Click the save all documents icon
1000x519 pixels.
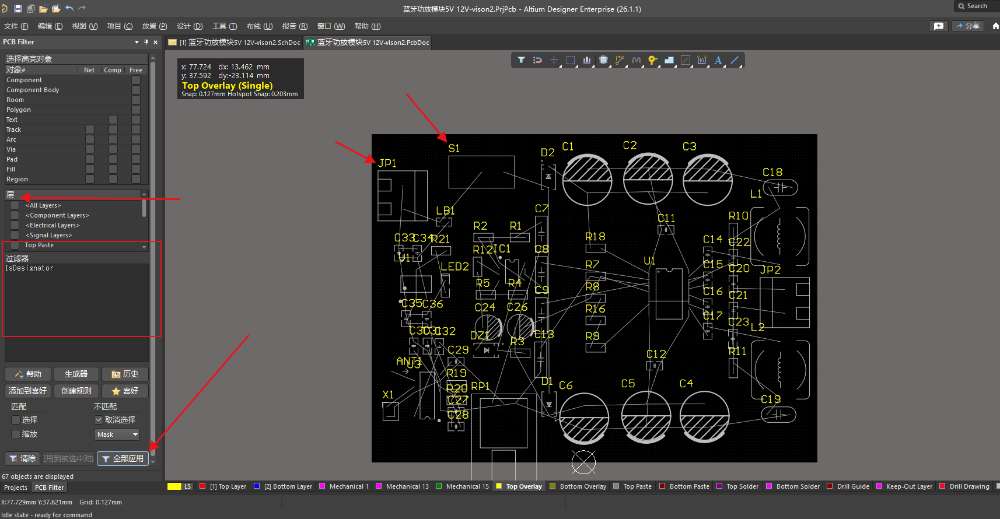(31, 8)
